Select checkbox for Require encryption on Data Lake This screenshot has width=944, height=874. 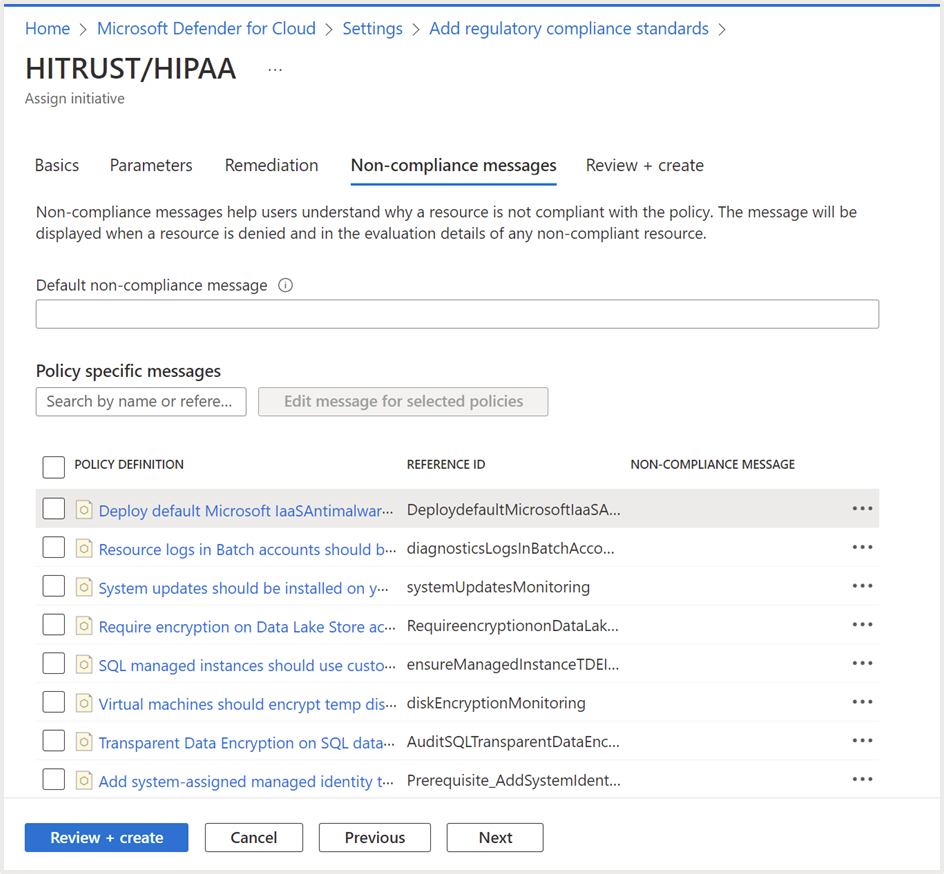pos(54,626)
